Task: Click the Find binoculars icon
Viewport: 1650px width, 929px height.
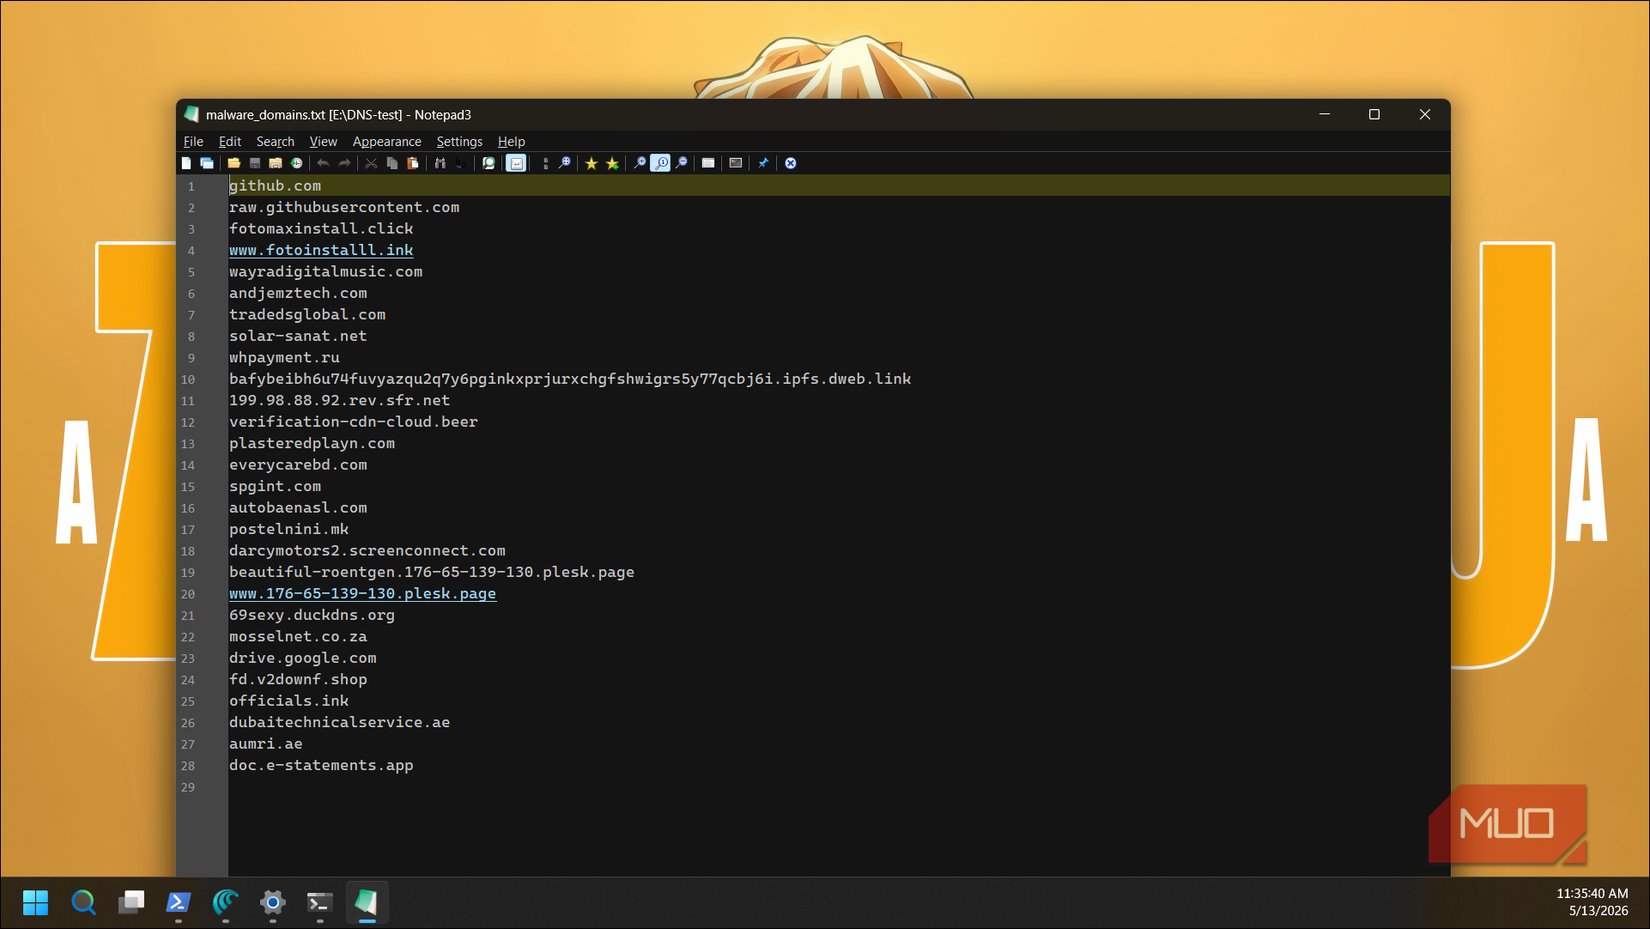Action: click(440, 163)
